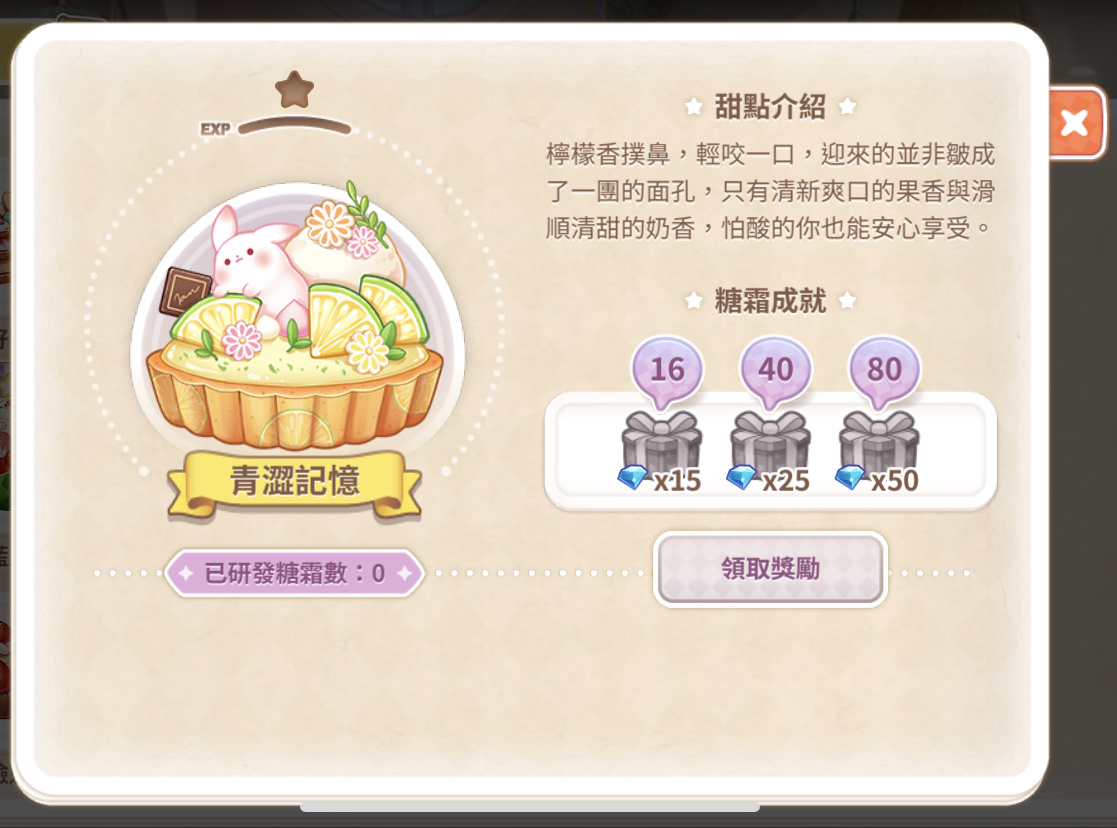Click the brown star level icon

294,90
